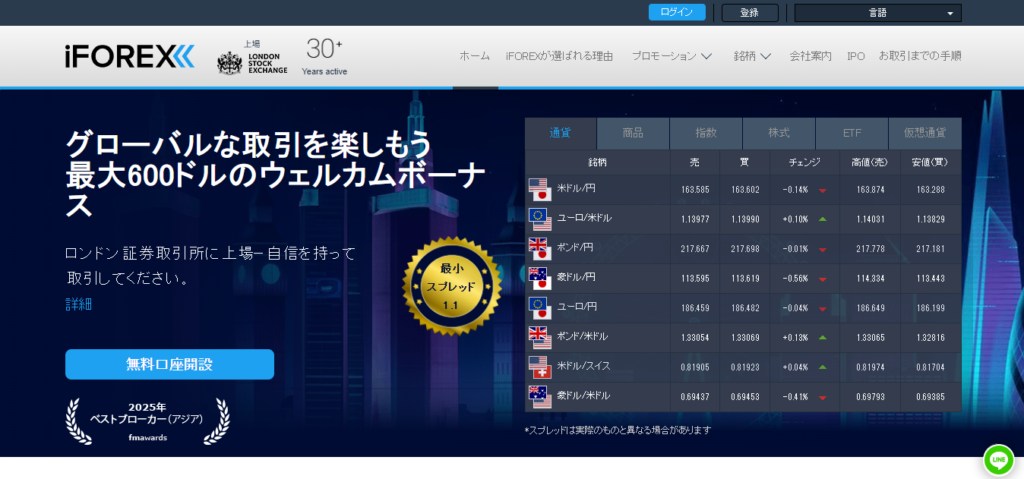The image size is (1024, 479).
Task: Click the 米ドル/円 flag icon
Action: pyautogui.click(x=540, y=190)
